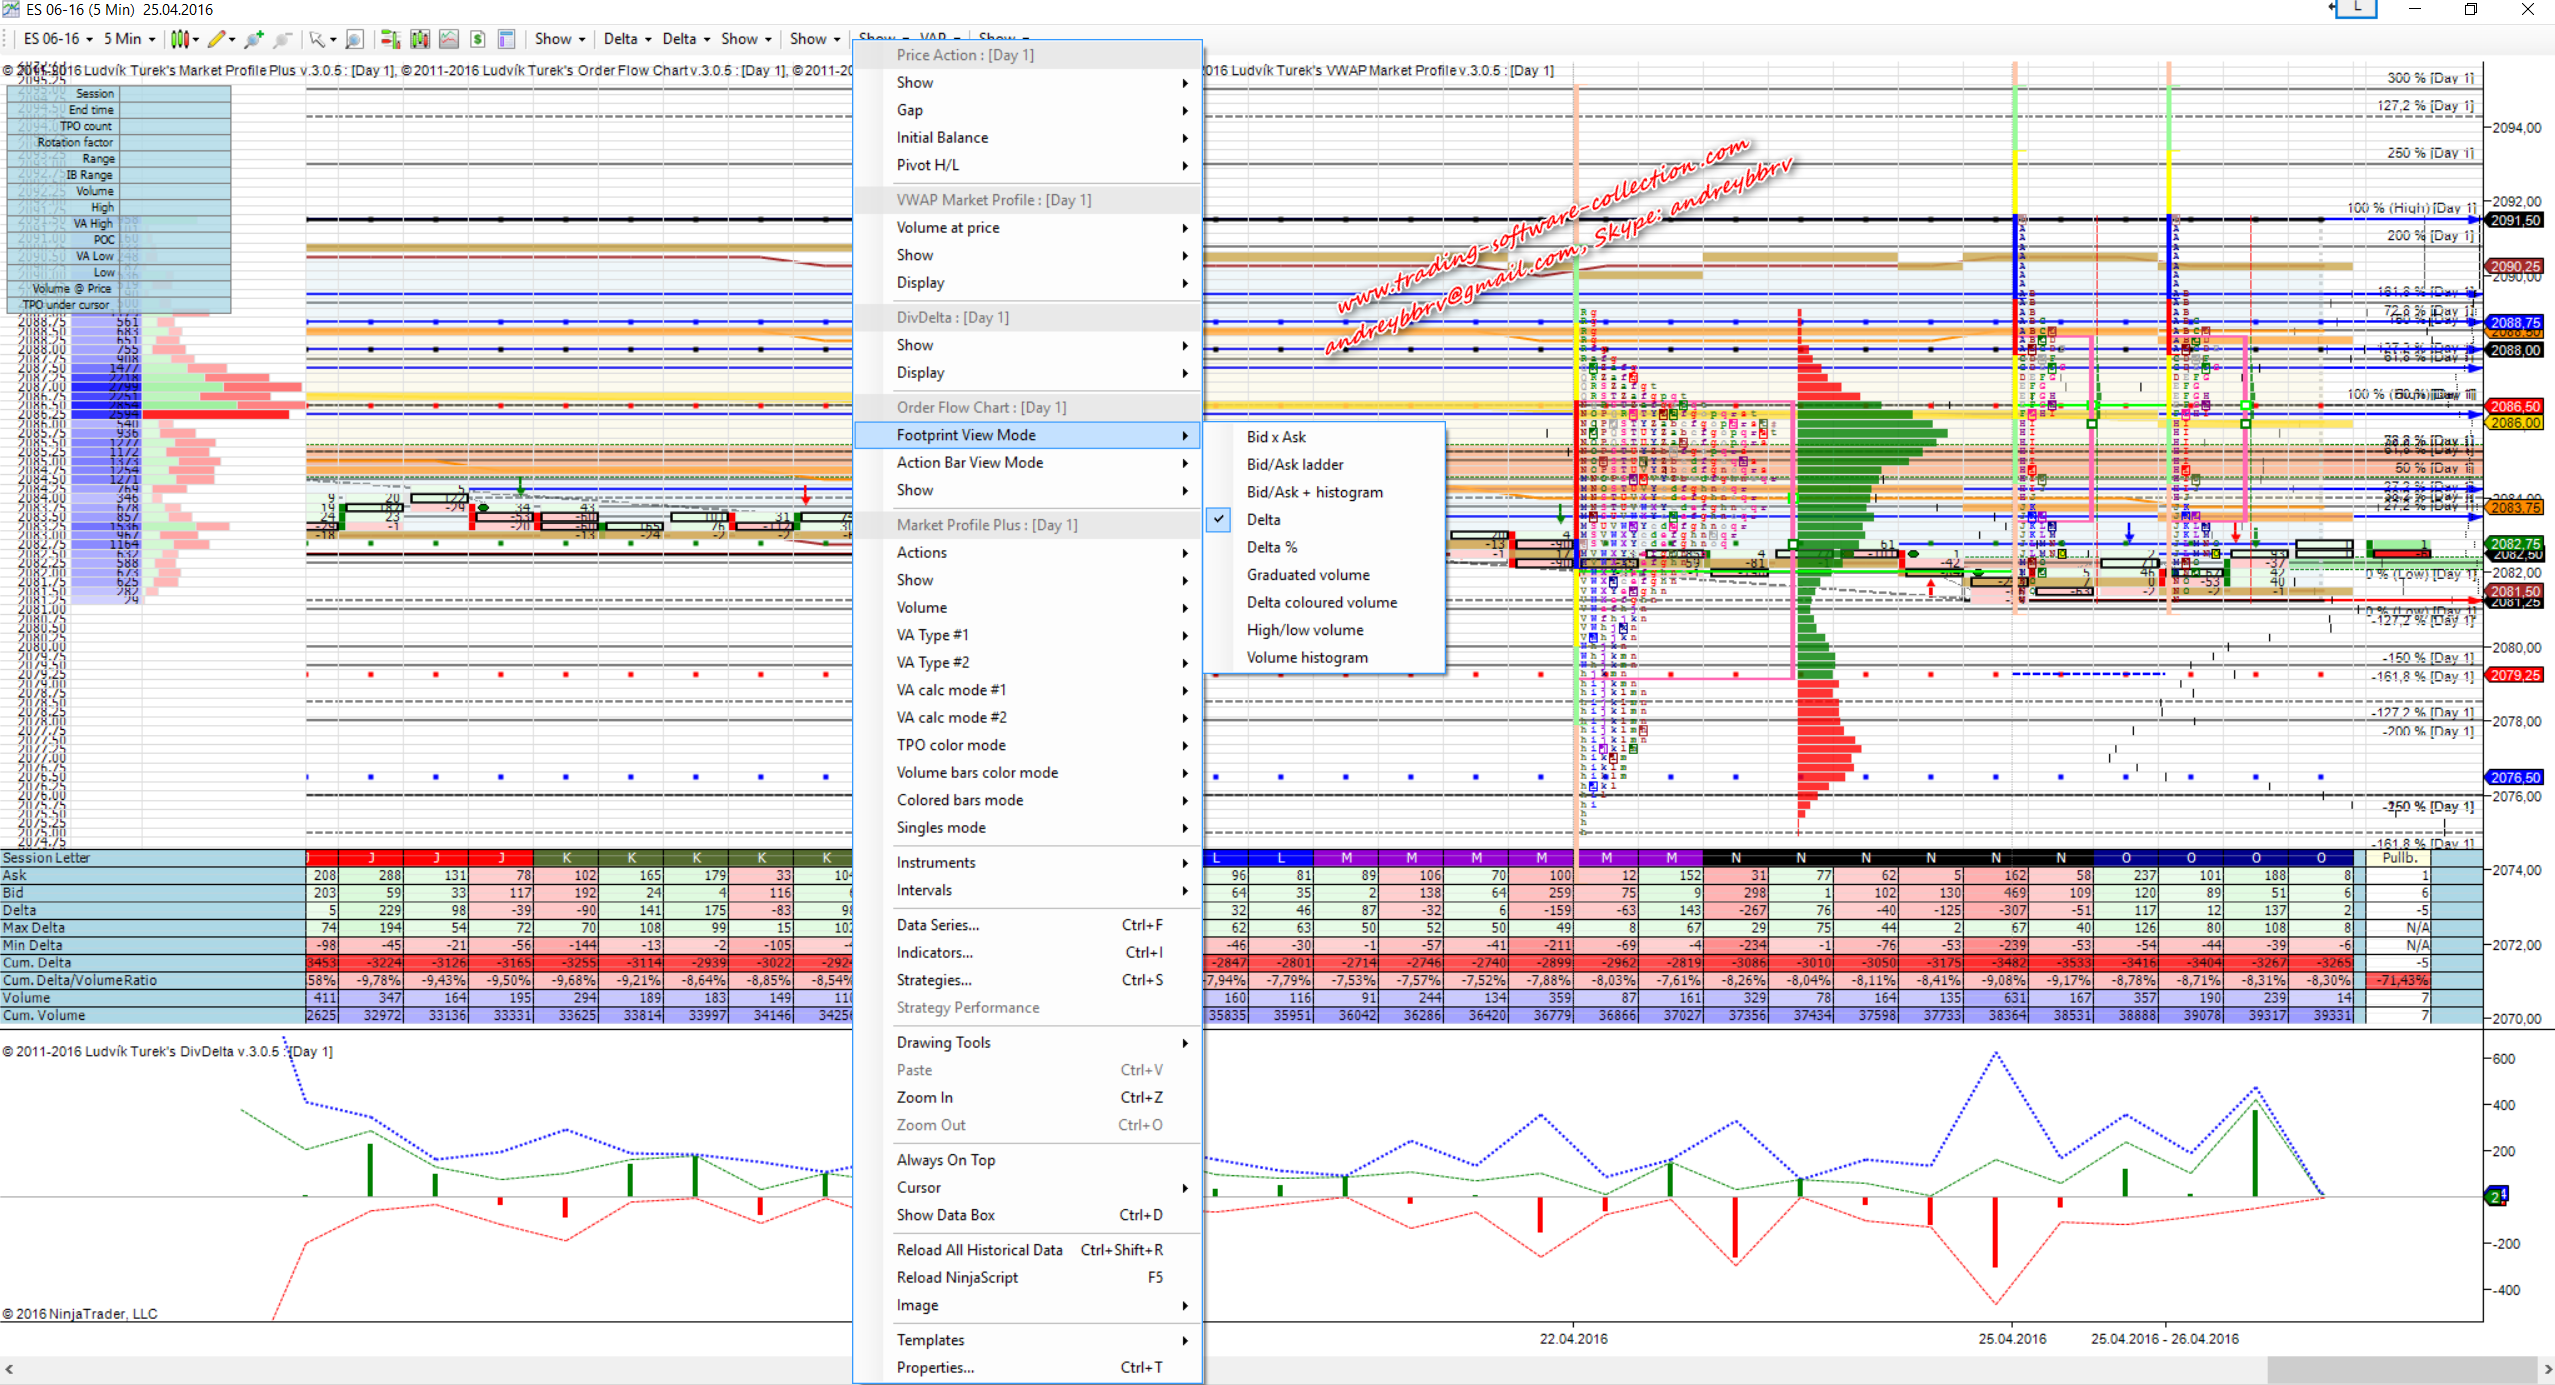
Task: Click the Zoom In magnifier icon
Action: point(254,39)
